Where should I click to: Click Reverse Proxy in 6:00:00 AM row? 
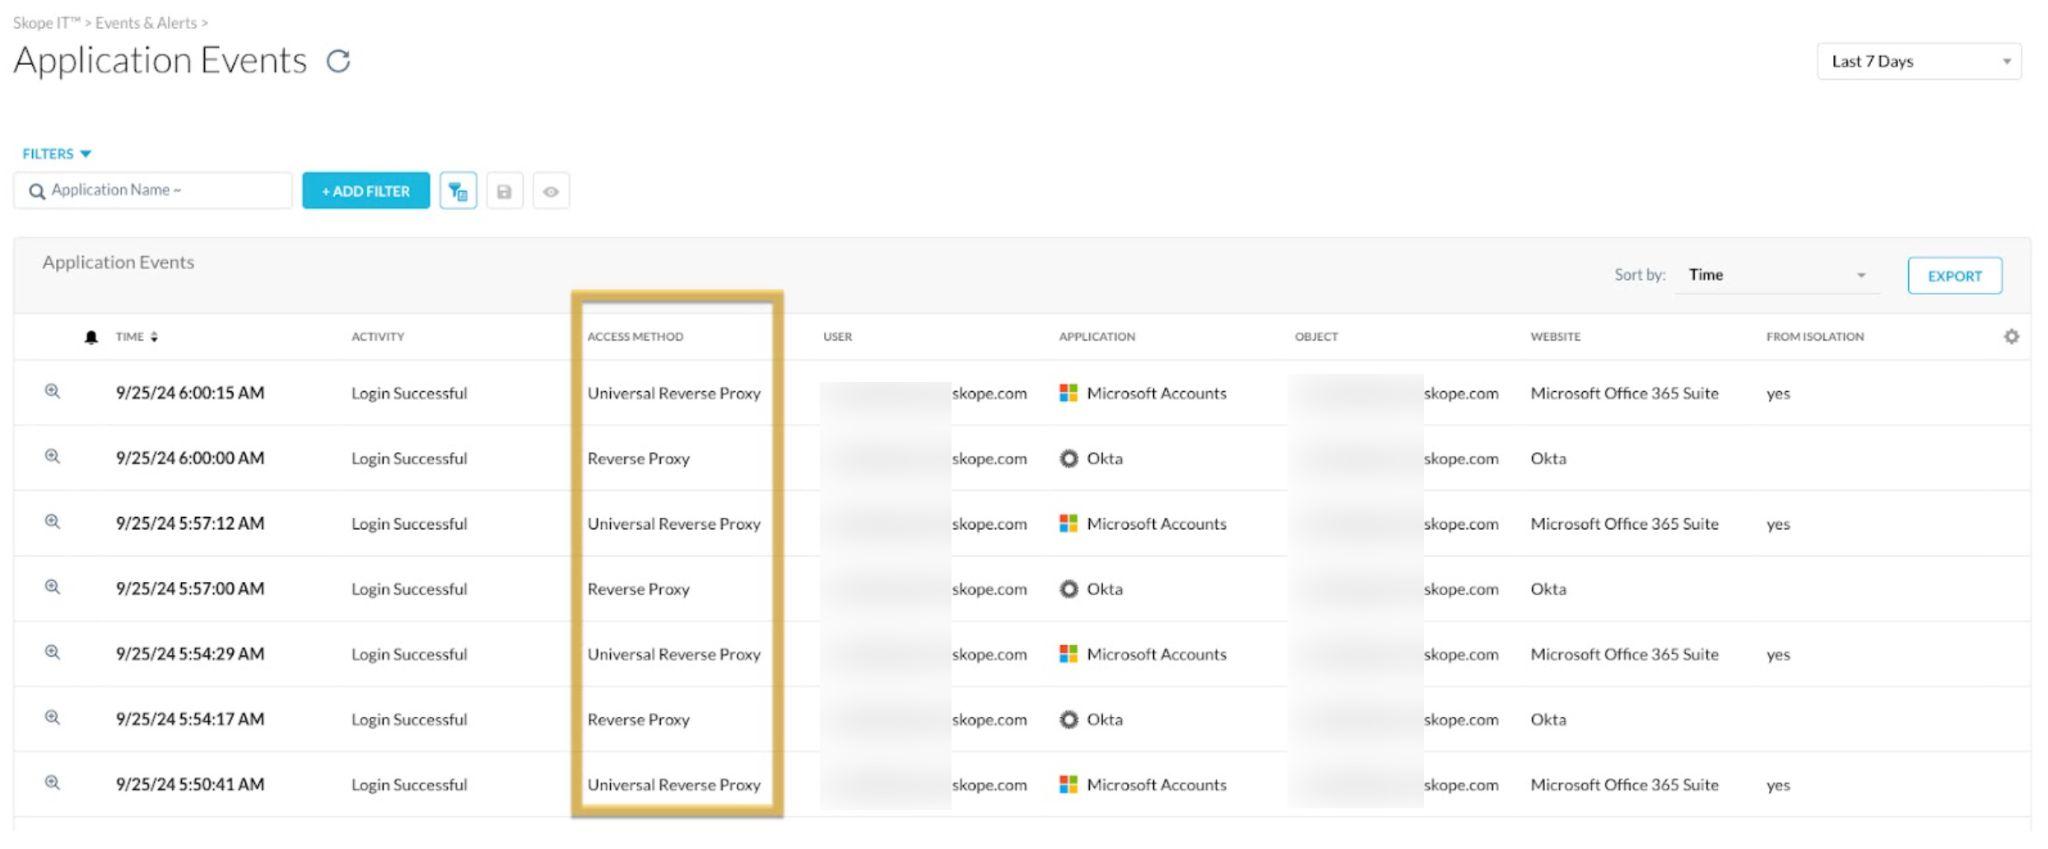[x=638, y=458]
